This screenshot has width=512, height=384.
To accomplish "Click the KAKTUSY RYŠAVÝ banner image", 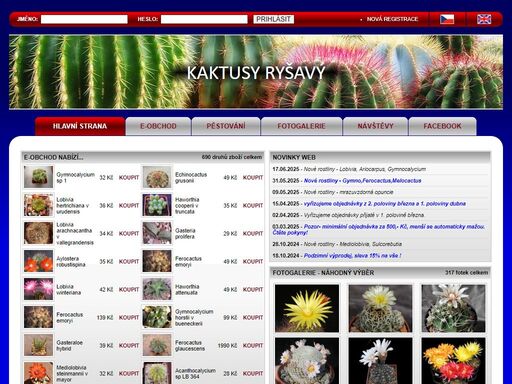I will [256, 72].
